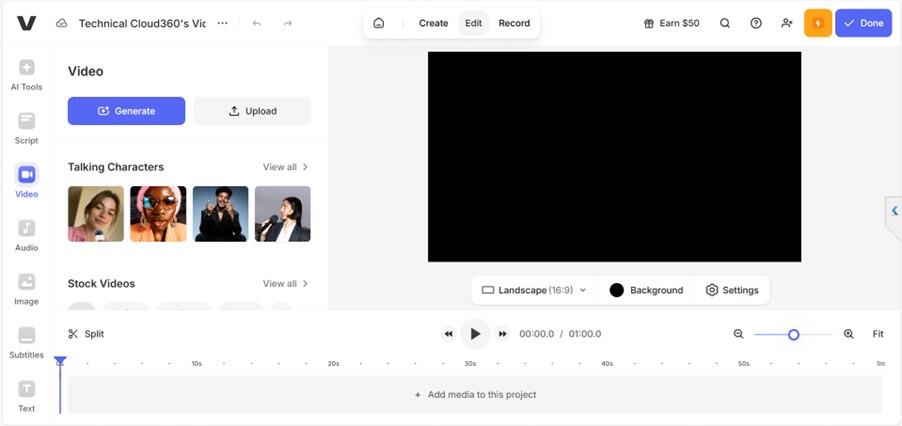Click the black video preview canvas

click(x=614, y=157)
